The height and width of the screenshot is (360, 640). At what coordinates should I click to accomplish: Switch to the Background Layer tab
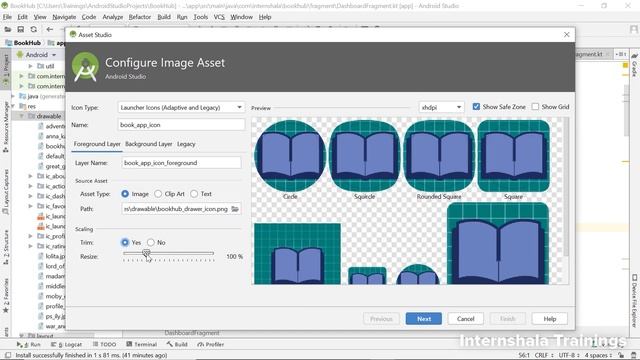coord(149,144)
